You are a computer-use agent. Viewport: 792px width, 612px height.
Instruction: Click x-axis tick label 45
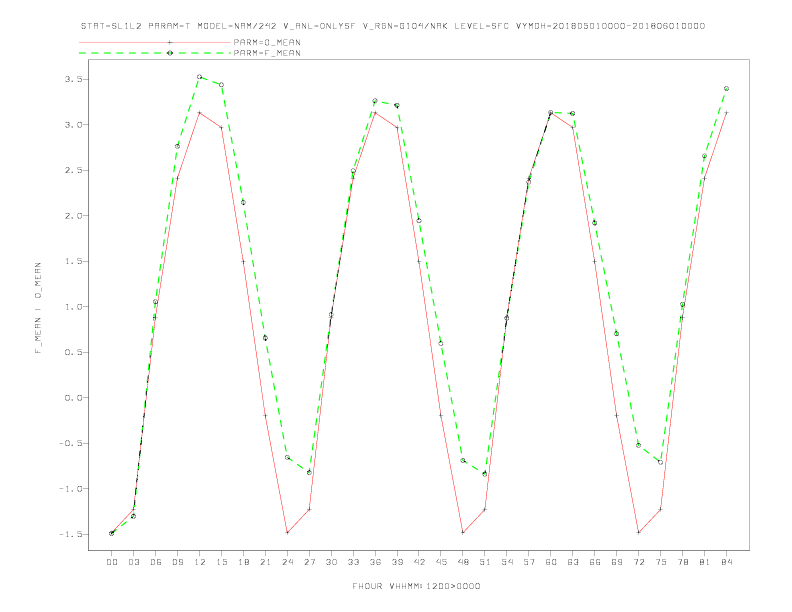441,562
